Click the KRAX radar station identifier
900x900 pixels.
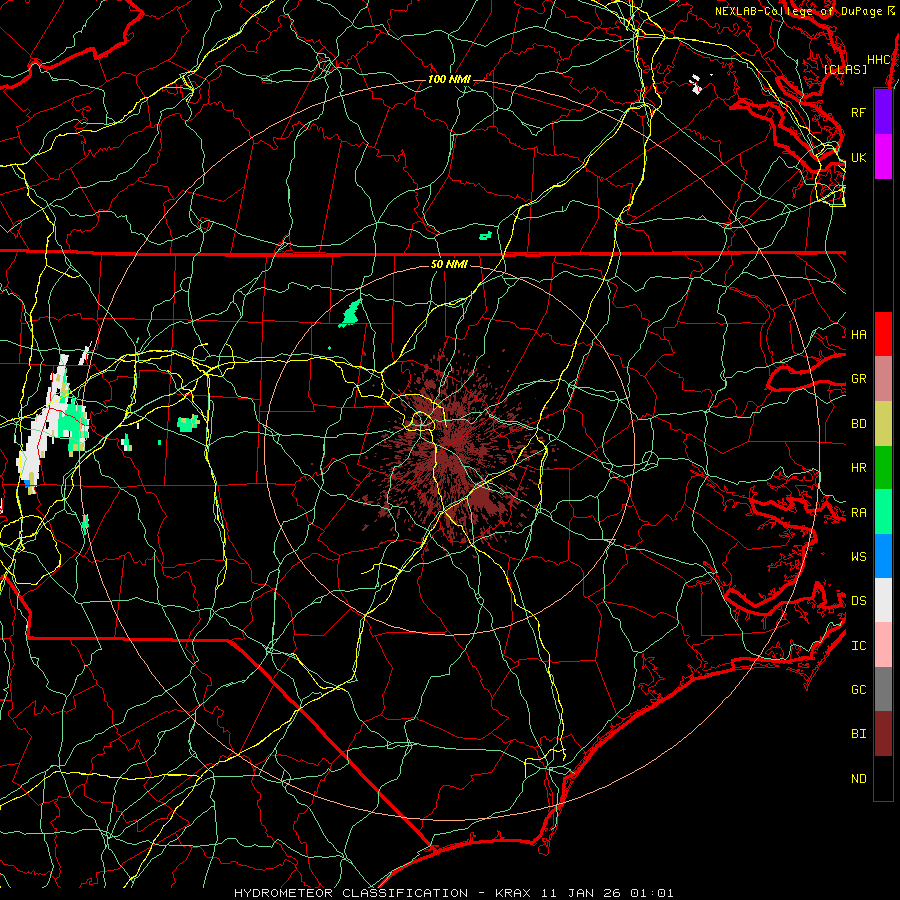tap(513, 893)
